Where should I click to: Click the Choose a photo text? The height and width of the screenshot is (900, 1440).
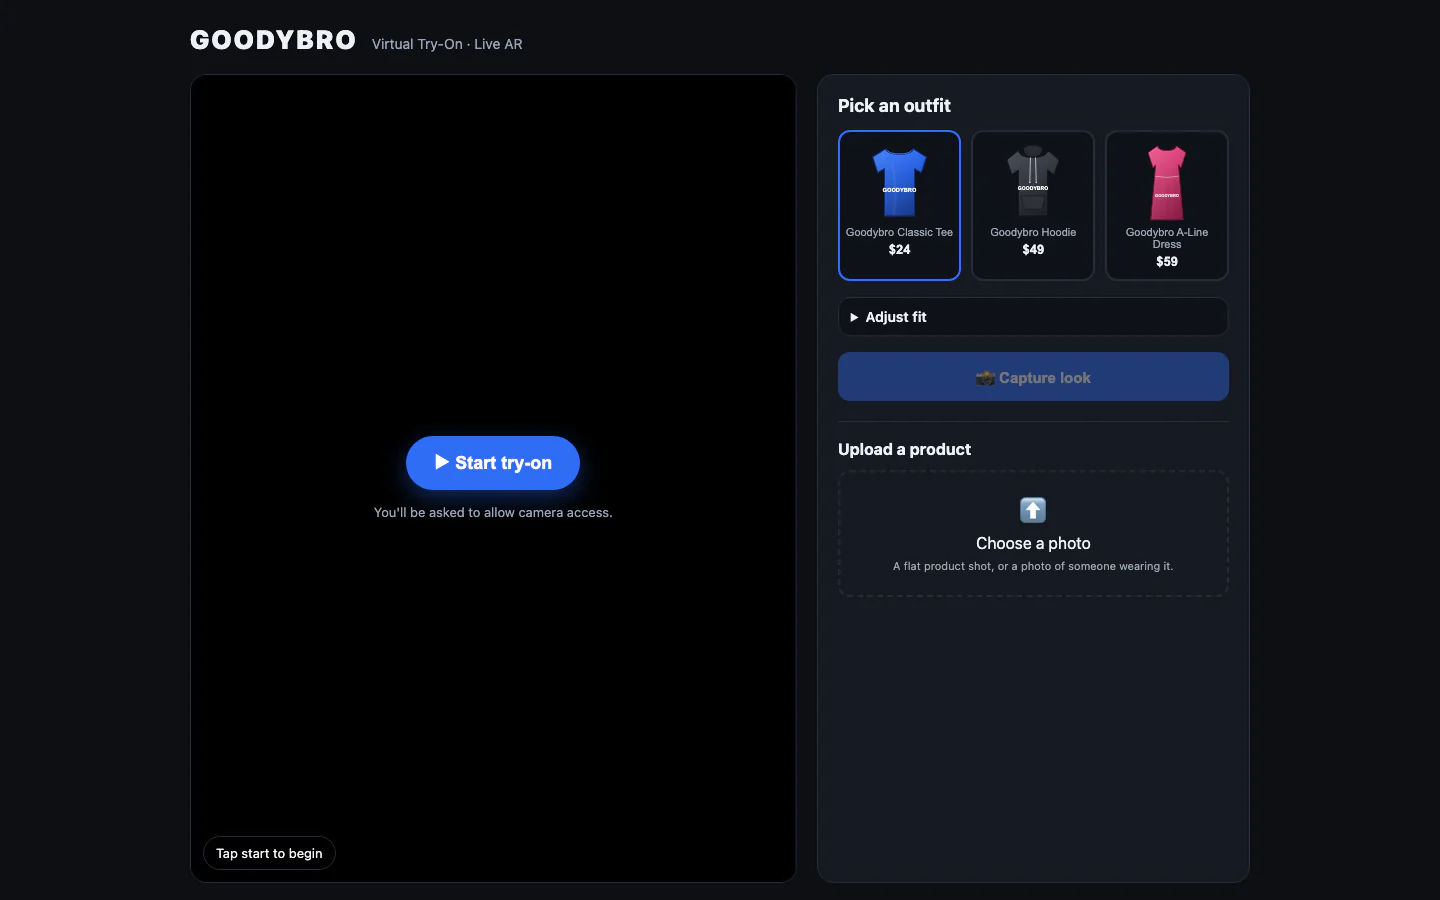1033,543
